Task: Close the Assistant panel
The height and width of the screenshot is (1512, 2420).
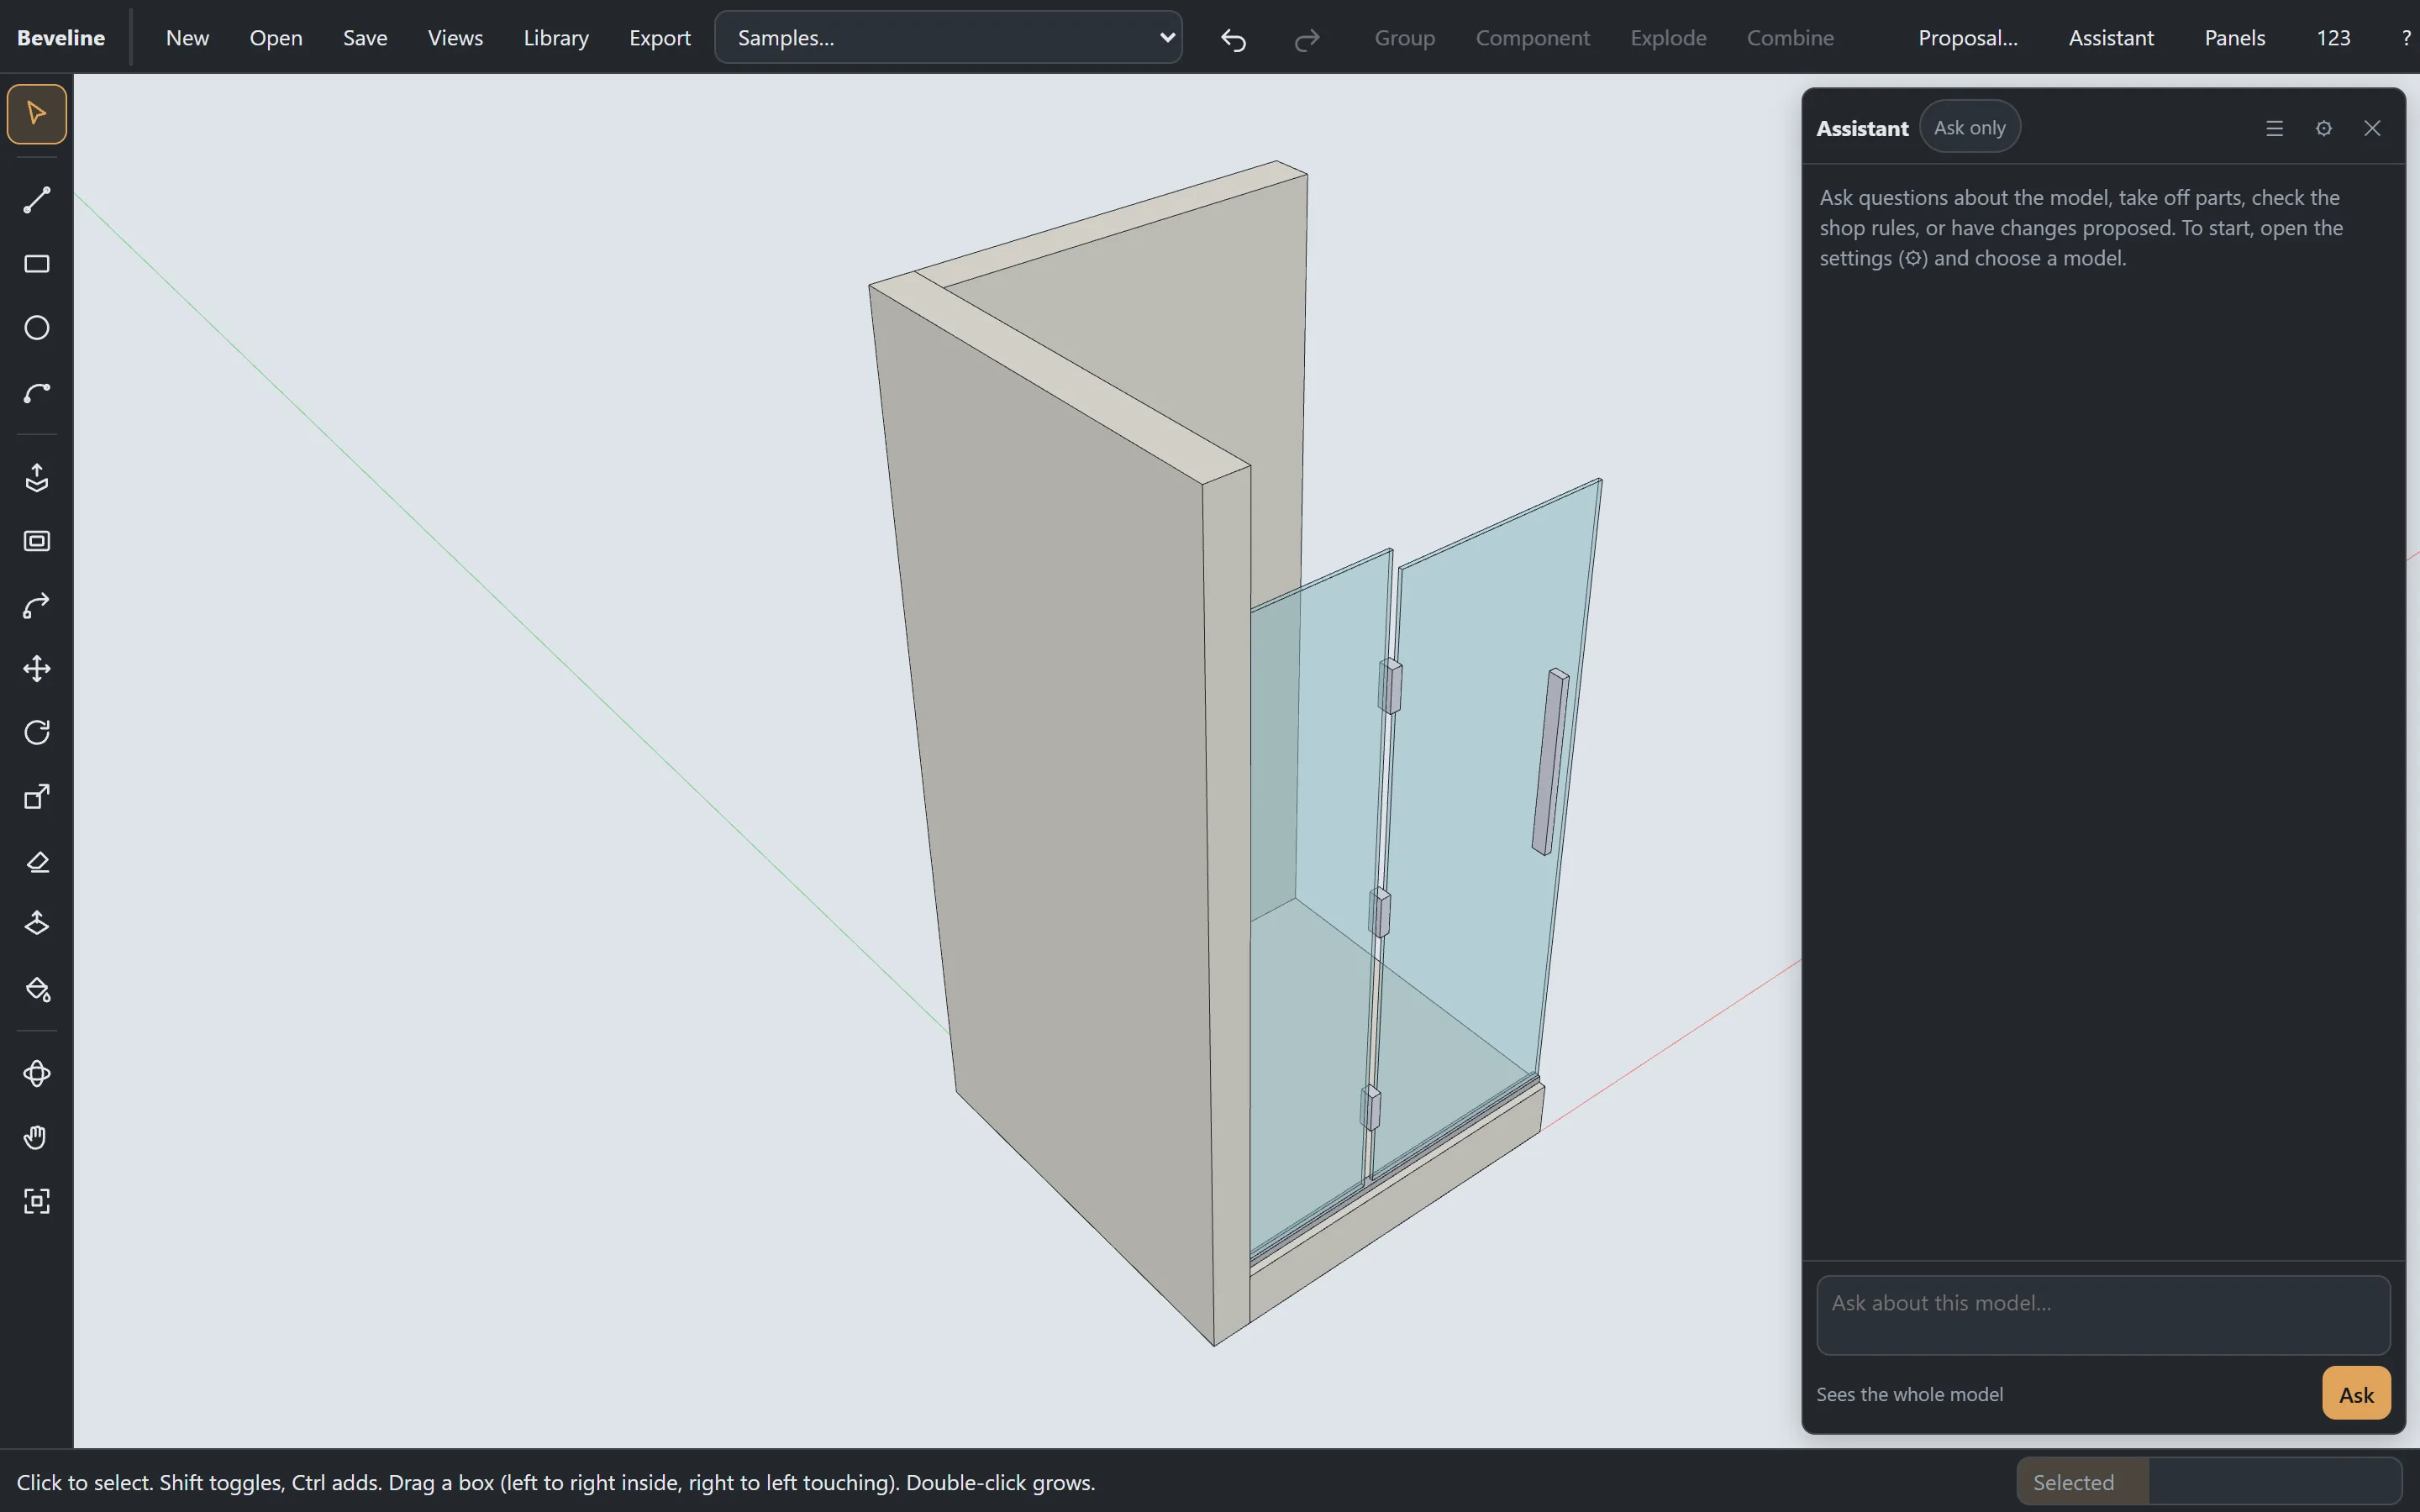Action: 2372,128
